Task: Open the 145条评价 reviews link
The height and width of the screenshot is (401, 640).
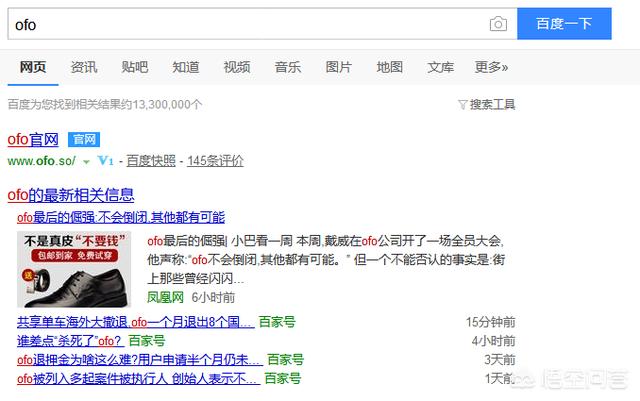Action: click(x=216, y=161)
